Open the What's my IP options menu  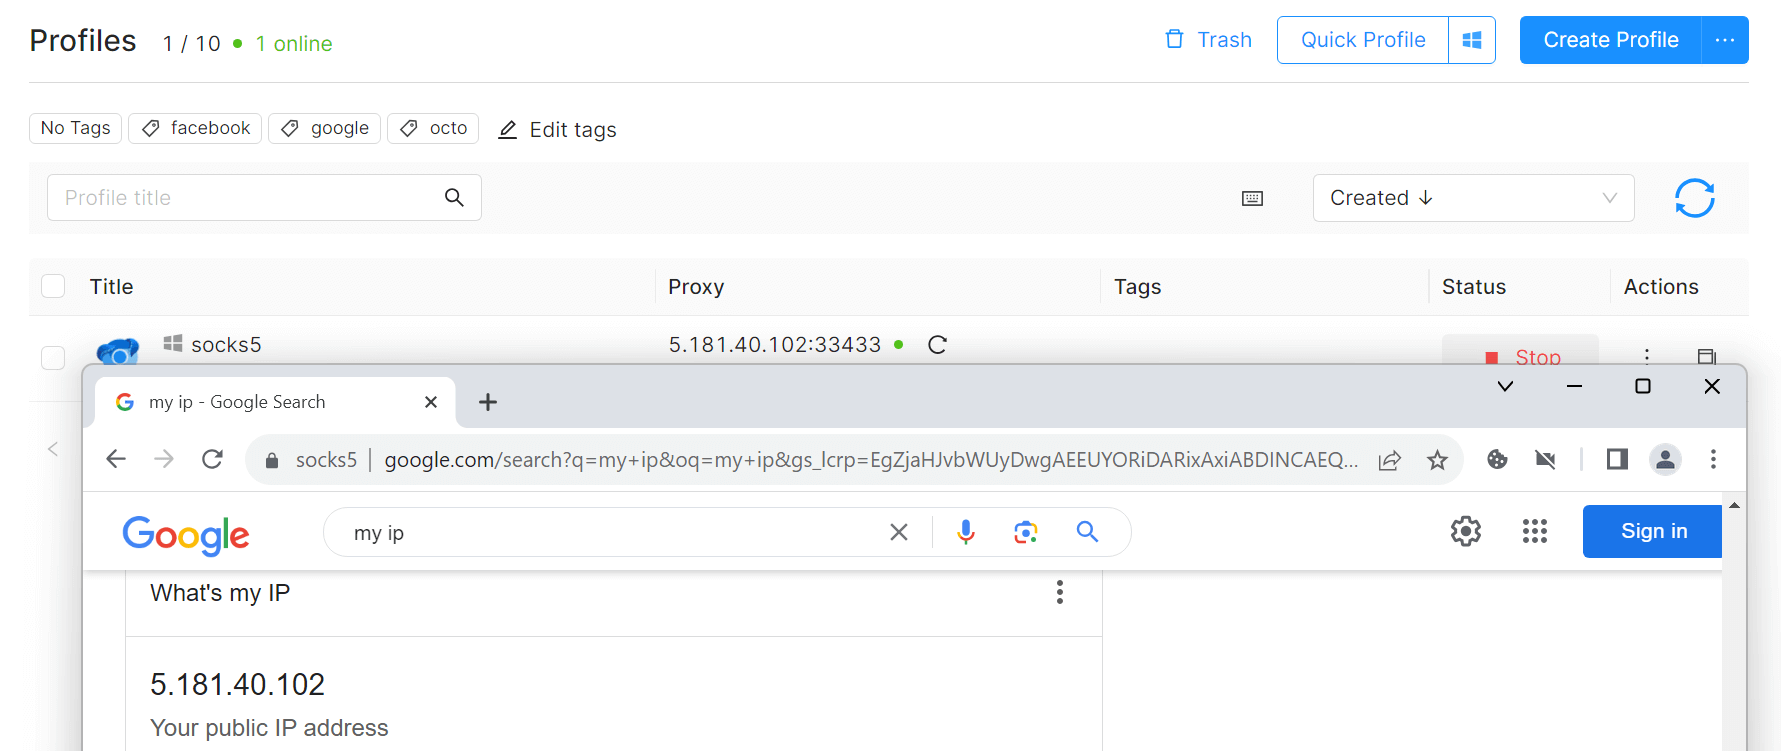coord(1060,593)
